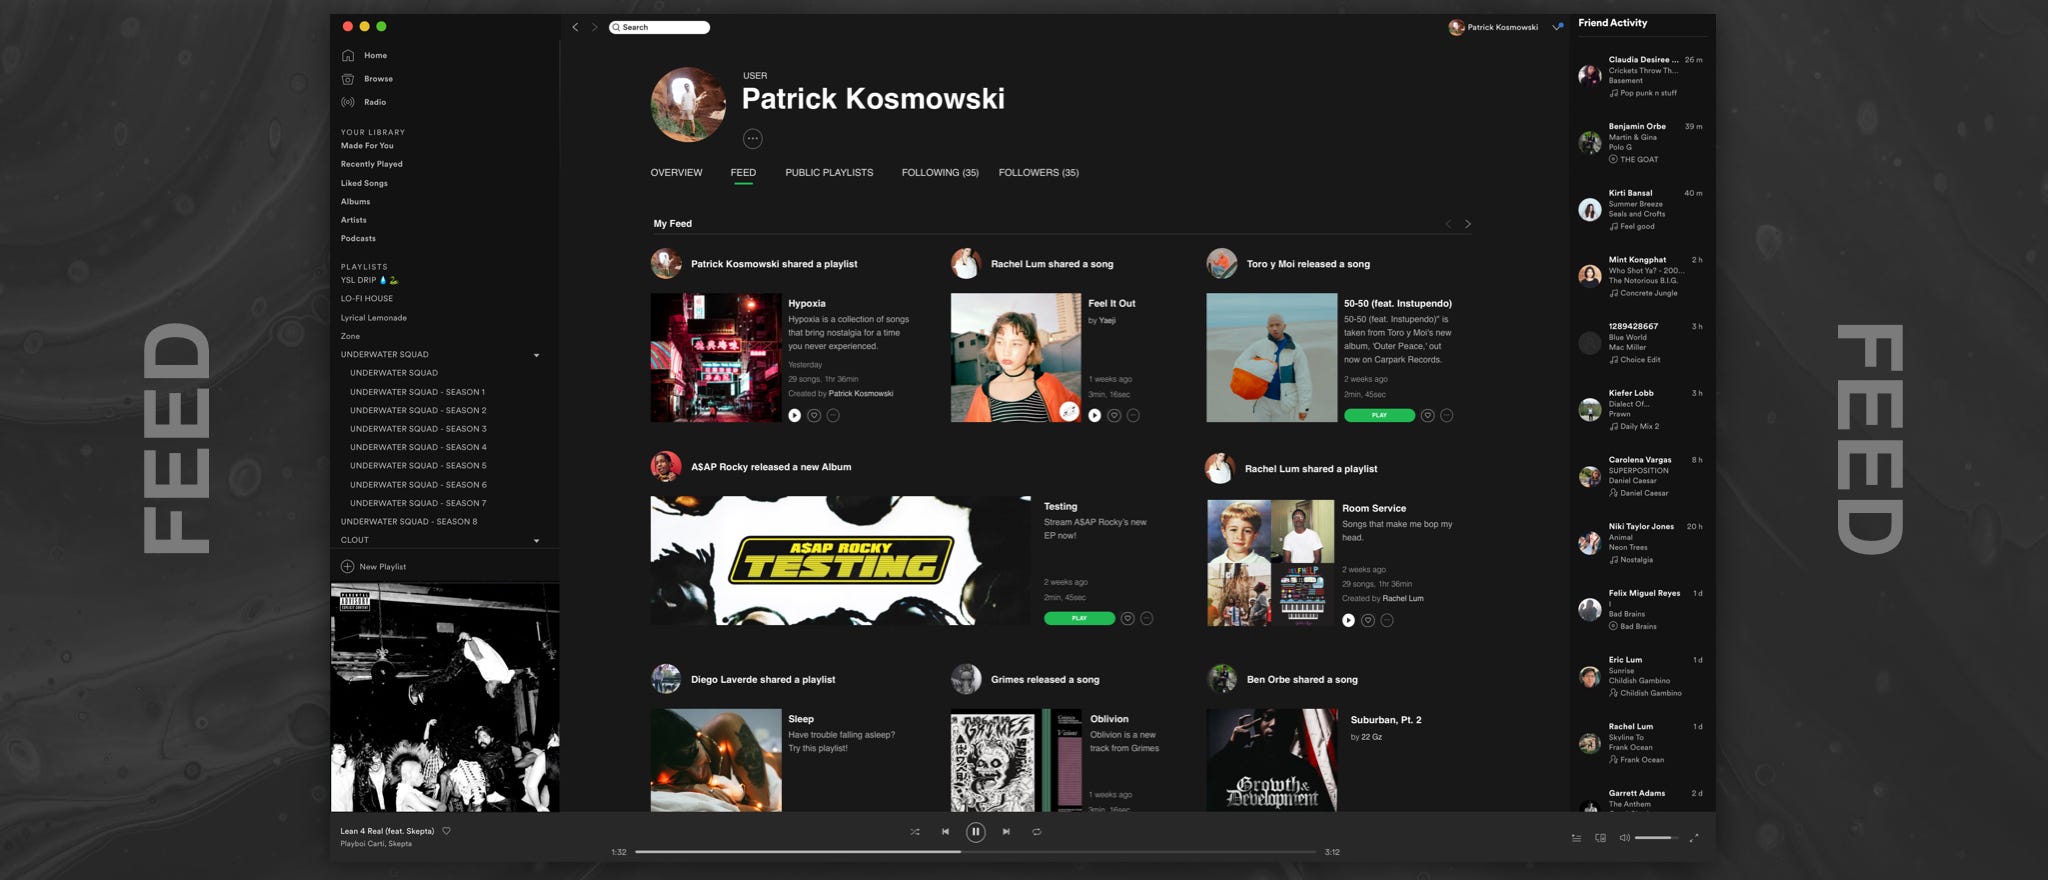Collapse the UNDERWATER SQUAD folder
The width and height of the screenshot is (2048, 880).
pos(537,355)
